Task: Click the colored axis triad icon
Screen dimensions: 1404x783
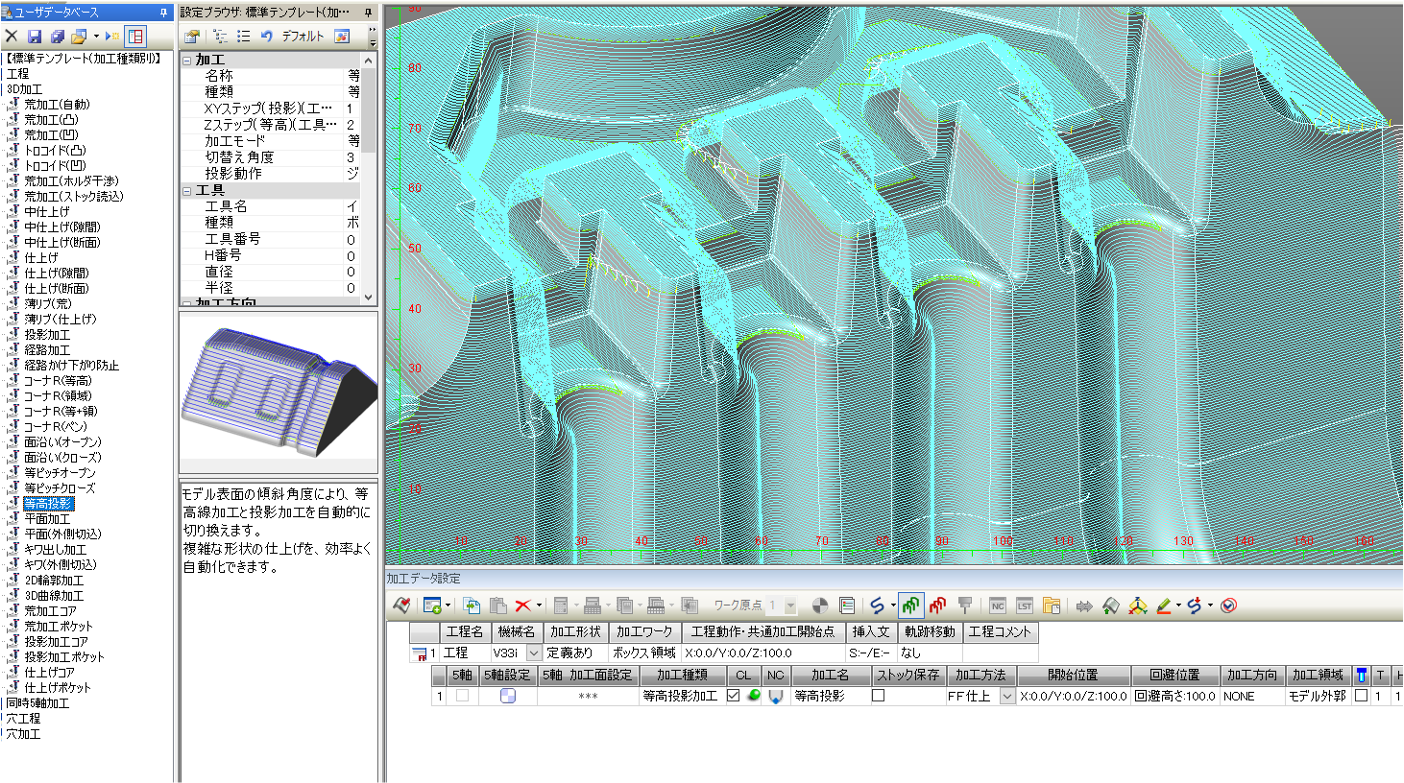Action: coord(1136,605)
